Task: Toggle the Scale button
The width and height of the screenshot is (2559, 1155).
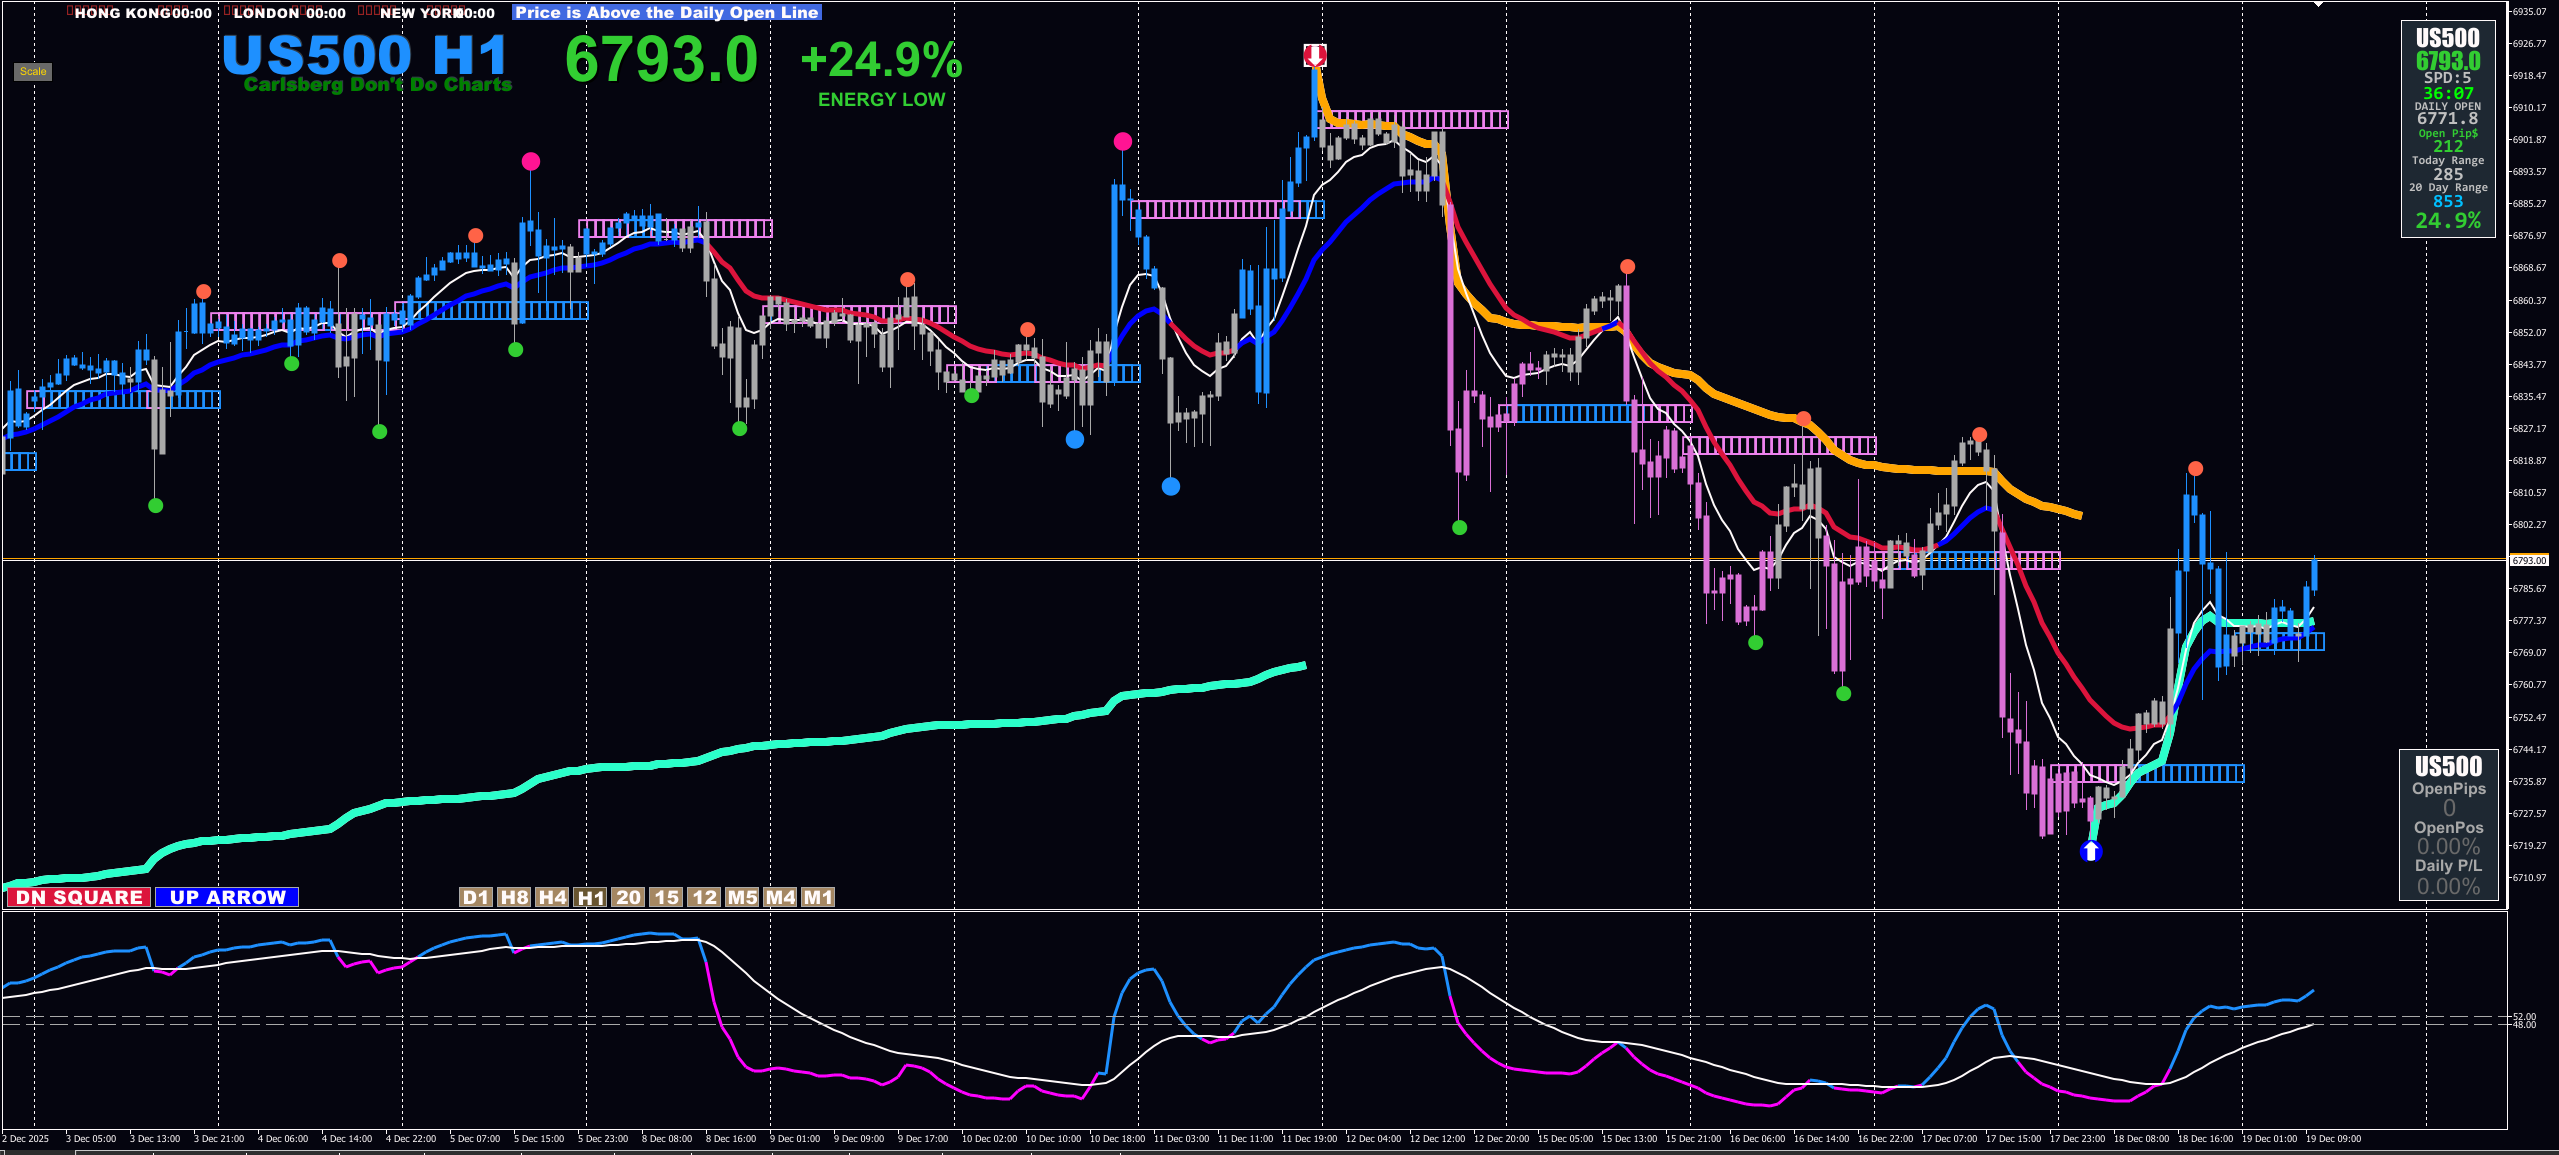Action: pyautogui.click(x=33, y=72)
